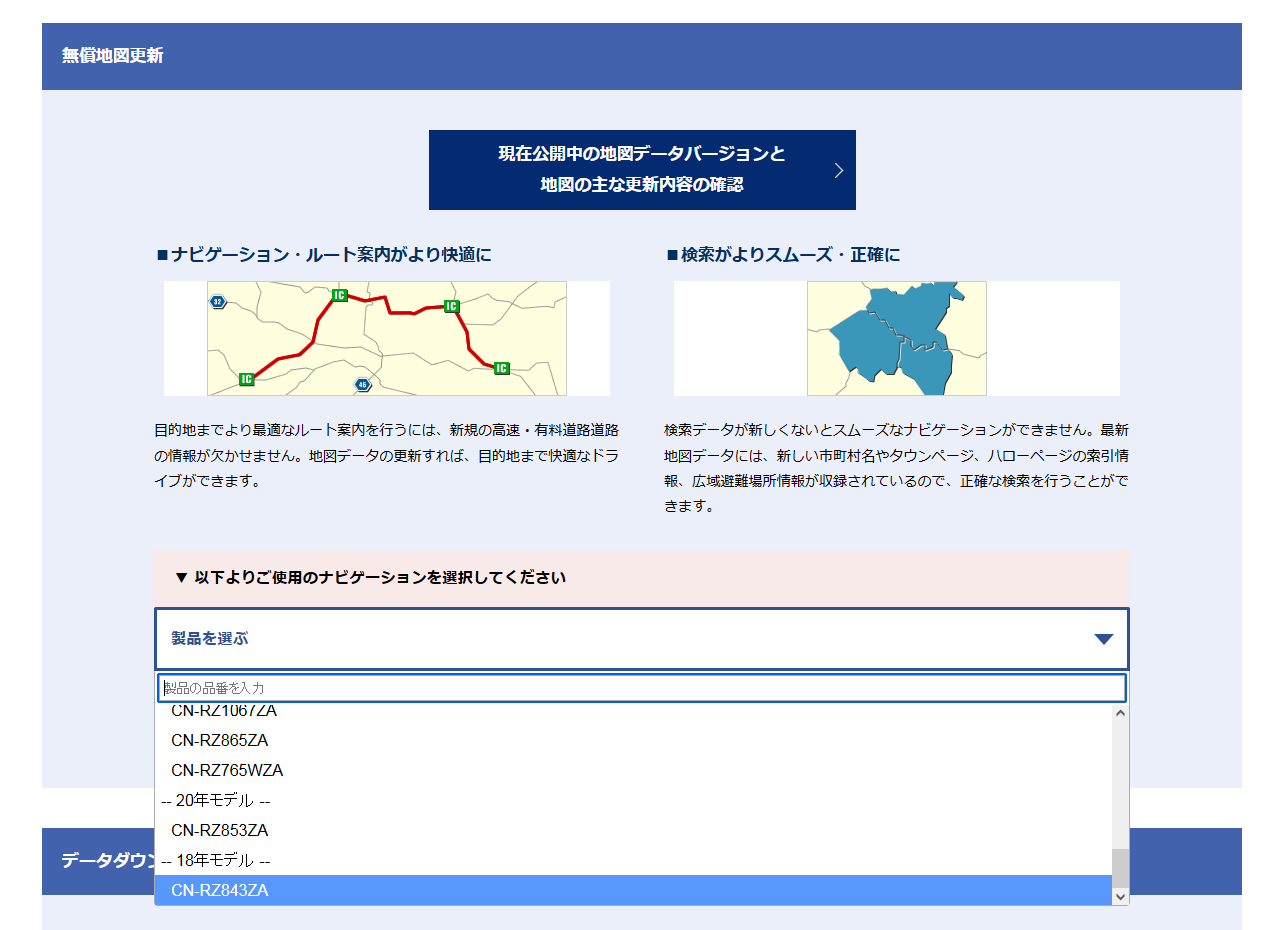Click the 検索がよりスムーズ・正確に heading

[x=783, y=255]
